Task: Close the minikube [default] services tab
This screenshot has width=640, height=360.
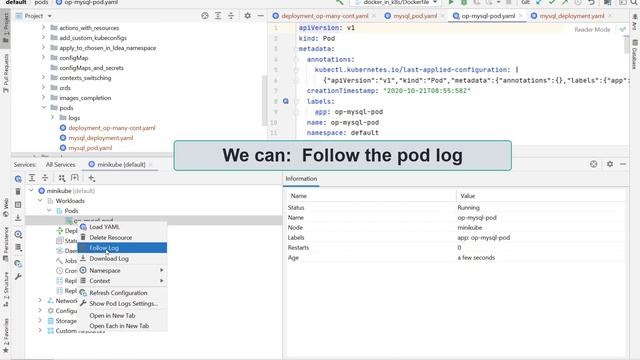Action: [x=151, y=164]
